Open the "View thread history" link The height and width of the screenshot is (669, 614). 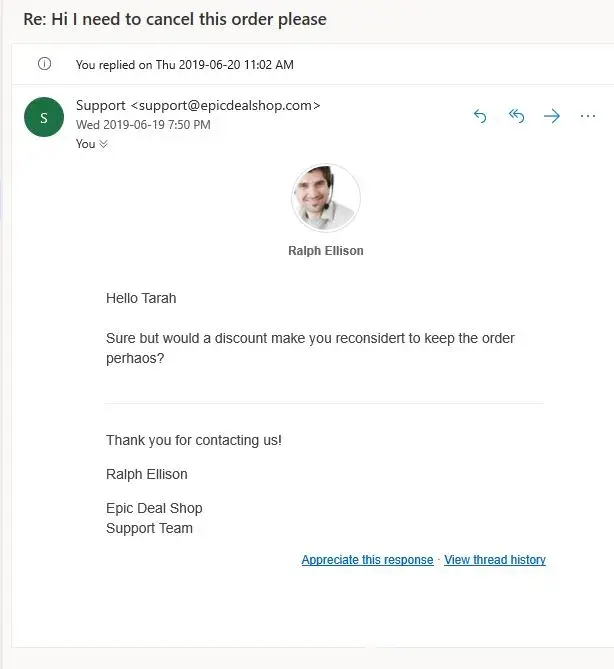point(495,560)
